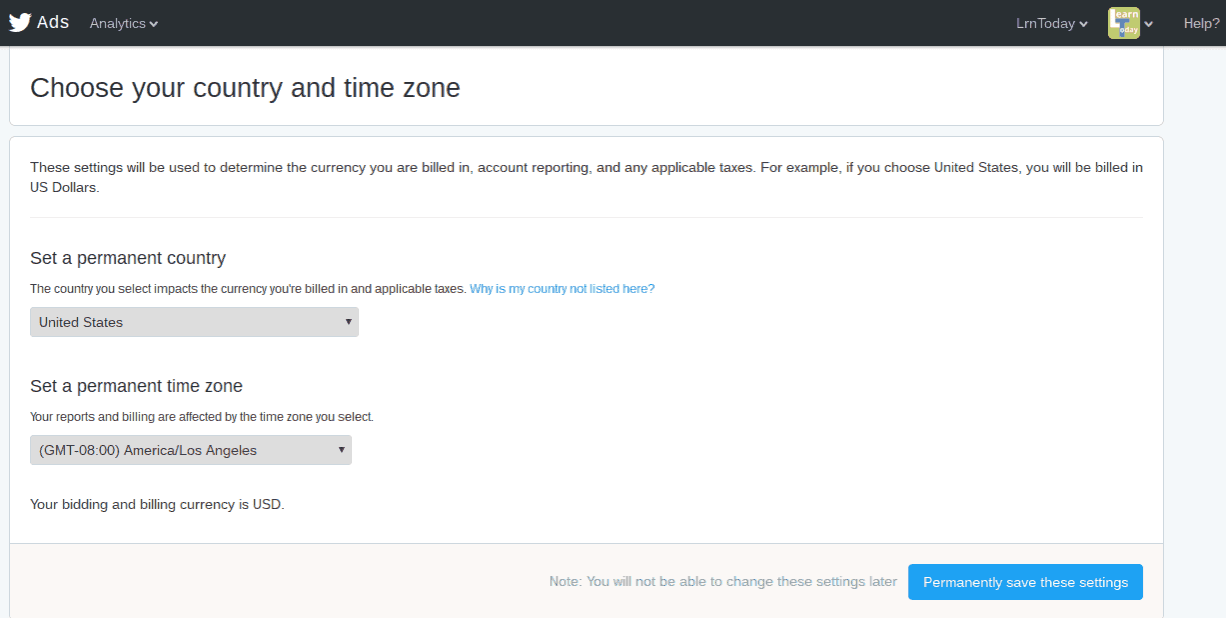Screen dimensions: 1226x618
Task: Click the 'Set a permanent country' heading
Action: 128,258
